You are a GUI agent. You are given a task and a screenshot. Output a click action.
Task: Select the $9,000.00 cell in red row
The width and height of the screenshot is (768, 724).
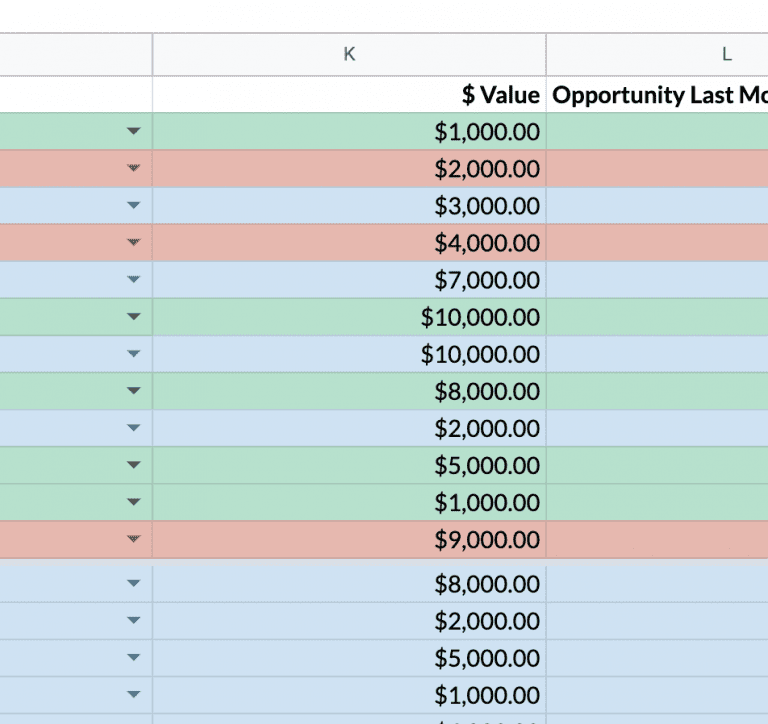pos(349,539)
